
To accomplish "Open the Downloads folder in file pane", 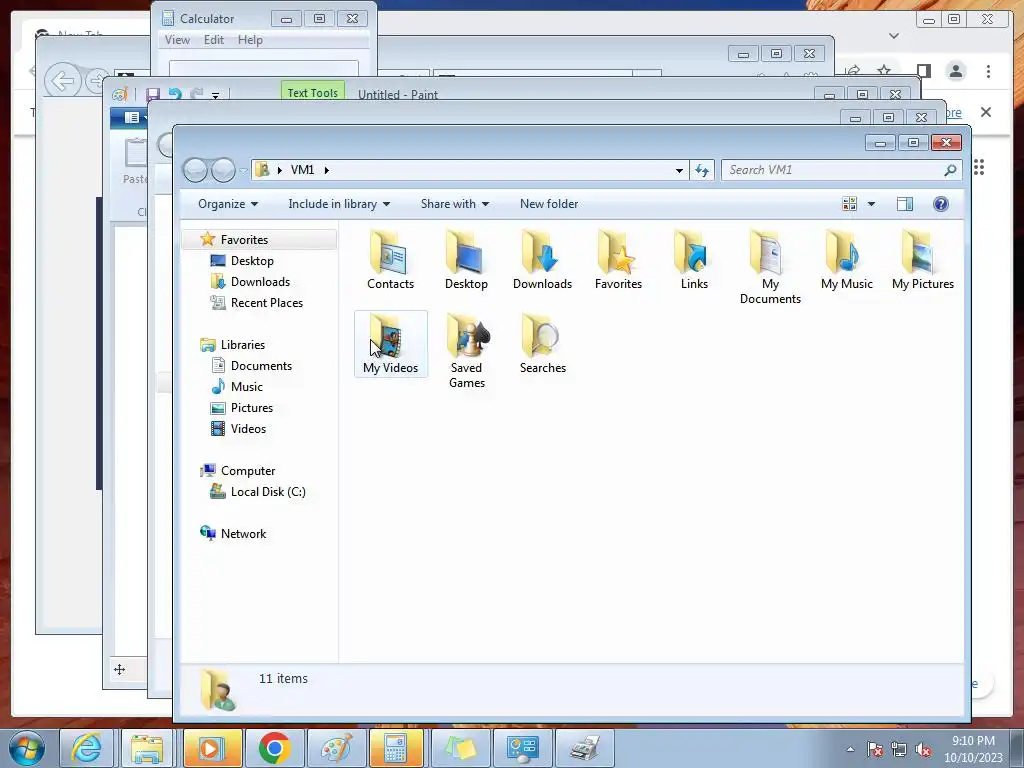I will click(542, 259).
